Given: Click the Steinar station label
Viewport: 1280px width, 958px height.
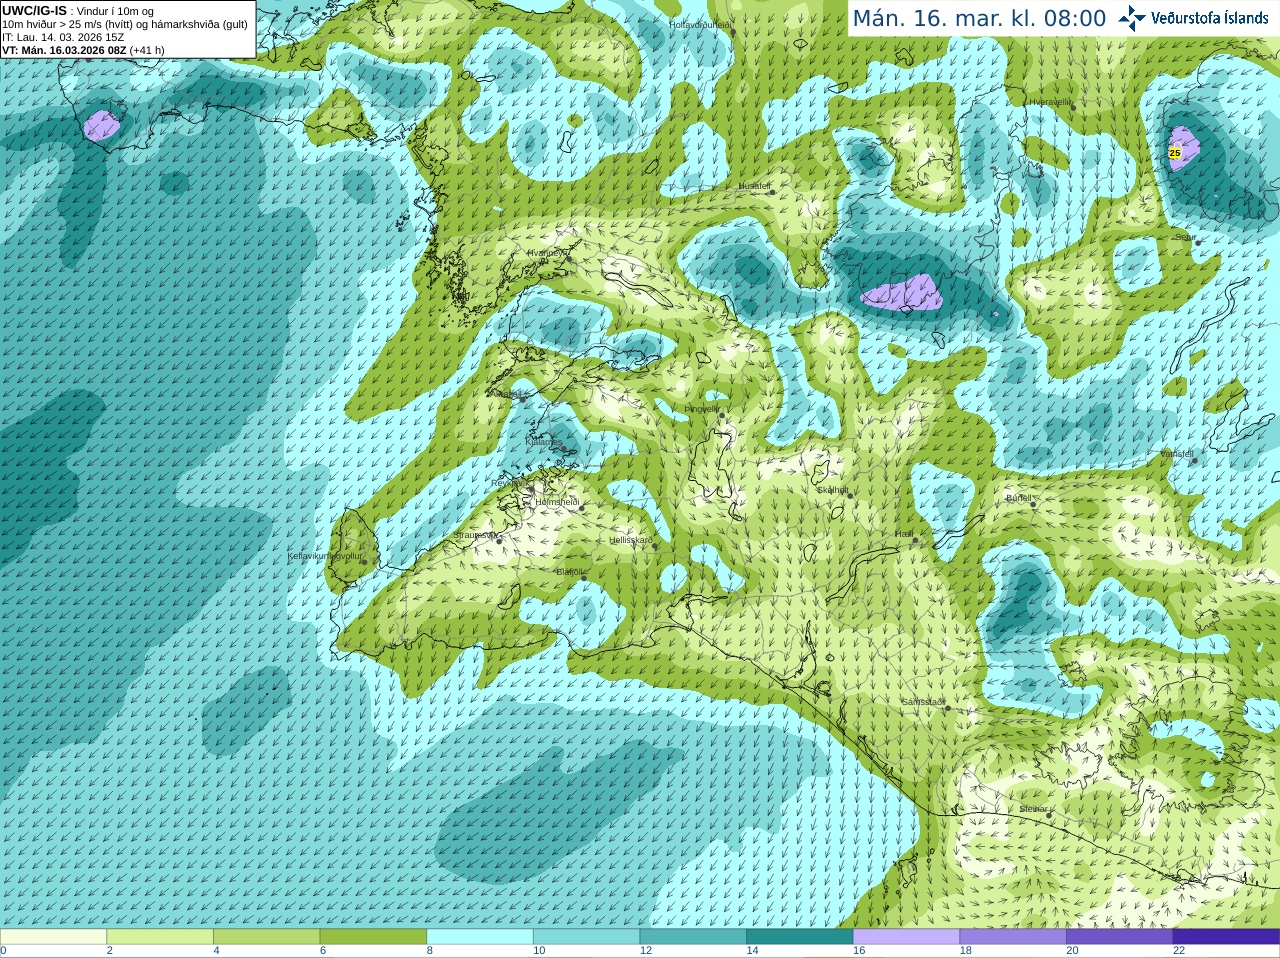Looking at the screenshot, I should (x=1032, y=809).
